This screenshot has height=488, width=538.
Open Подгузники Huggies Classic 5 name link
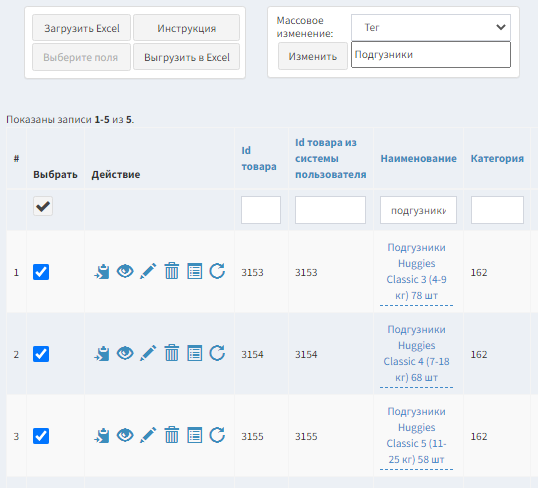point(417,435)
